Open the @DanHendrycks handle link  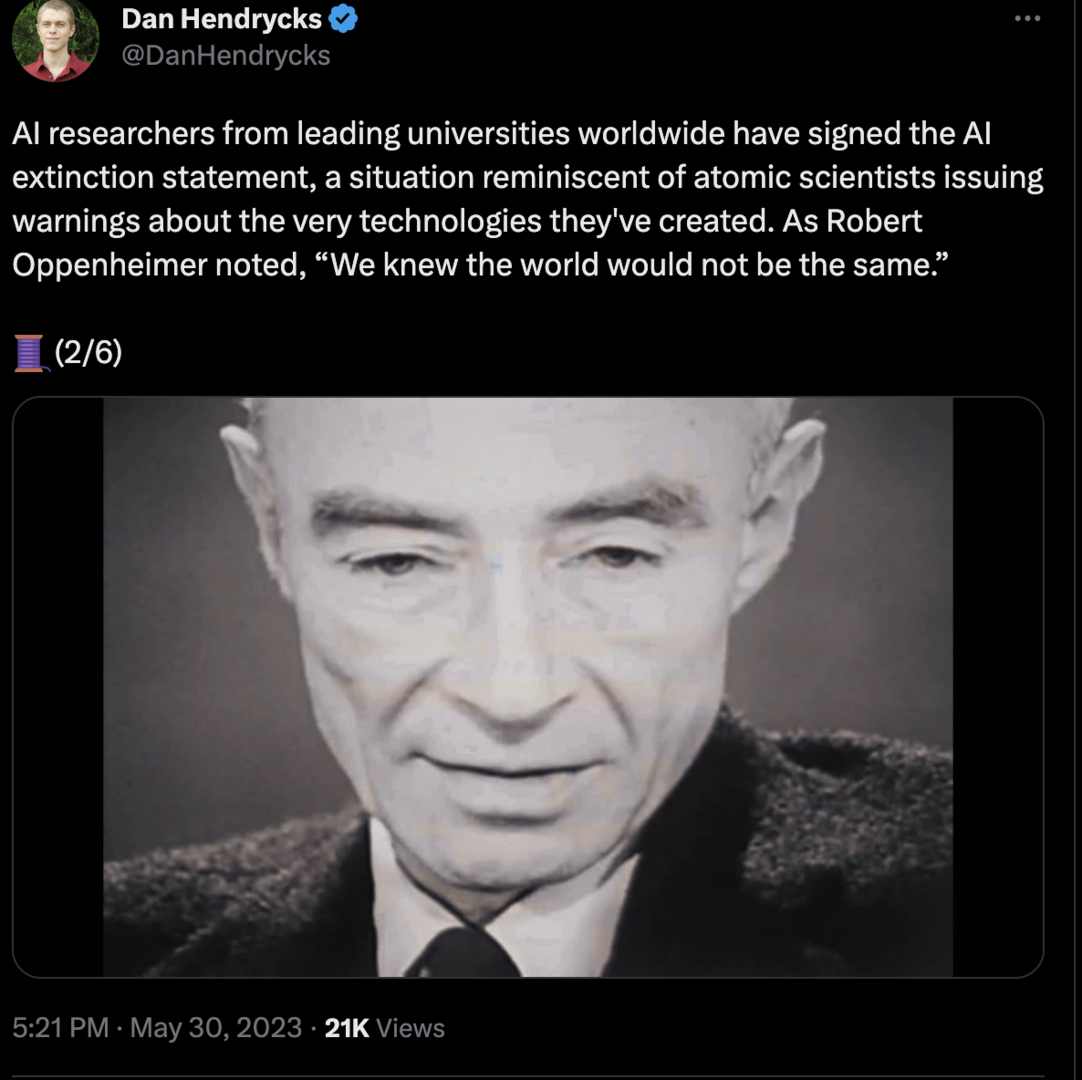[x=226, y=55]
